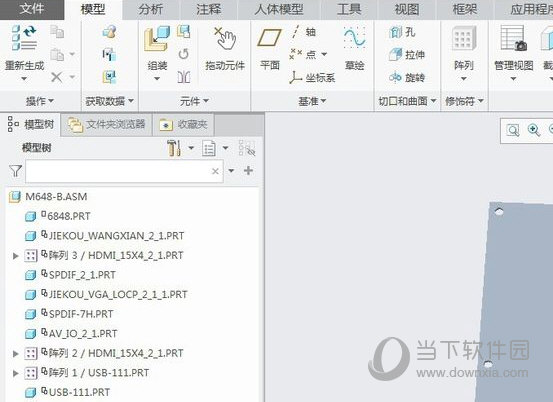Image resolution: width=553 pixels, height=402 pixels.
Task: Create a Coordinate System (坐标系)
Action: click(x=312, y=77)
